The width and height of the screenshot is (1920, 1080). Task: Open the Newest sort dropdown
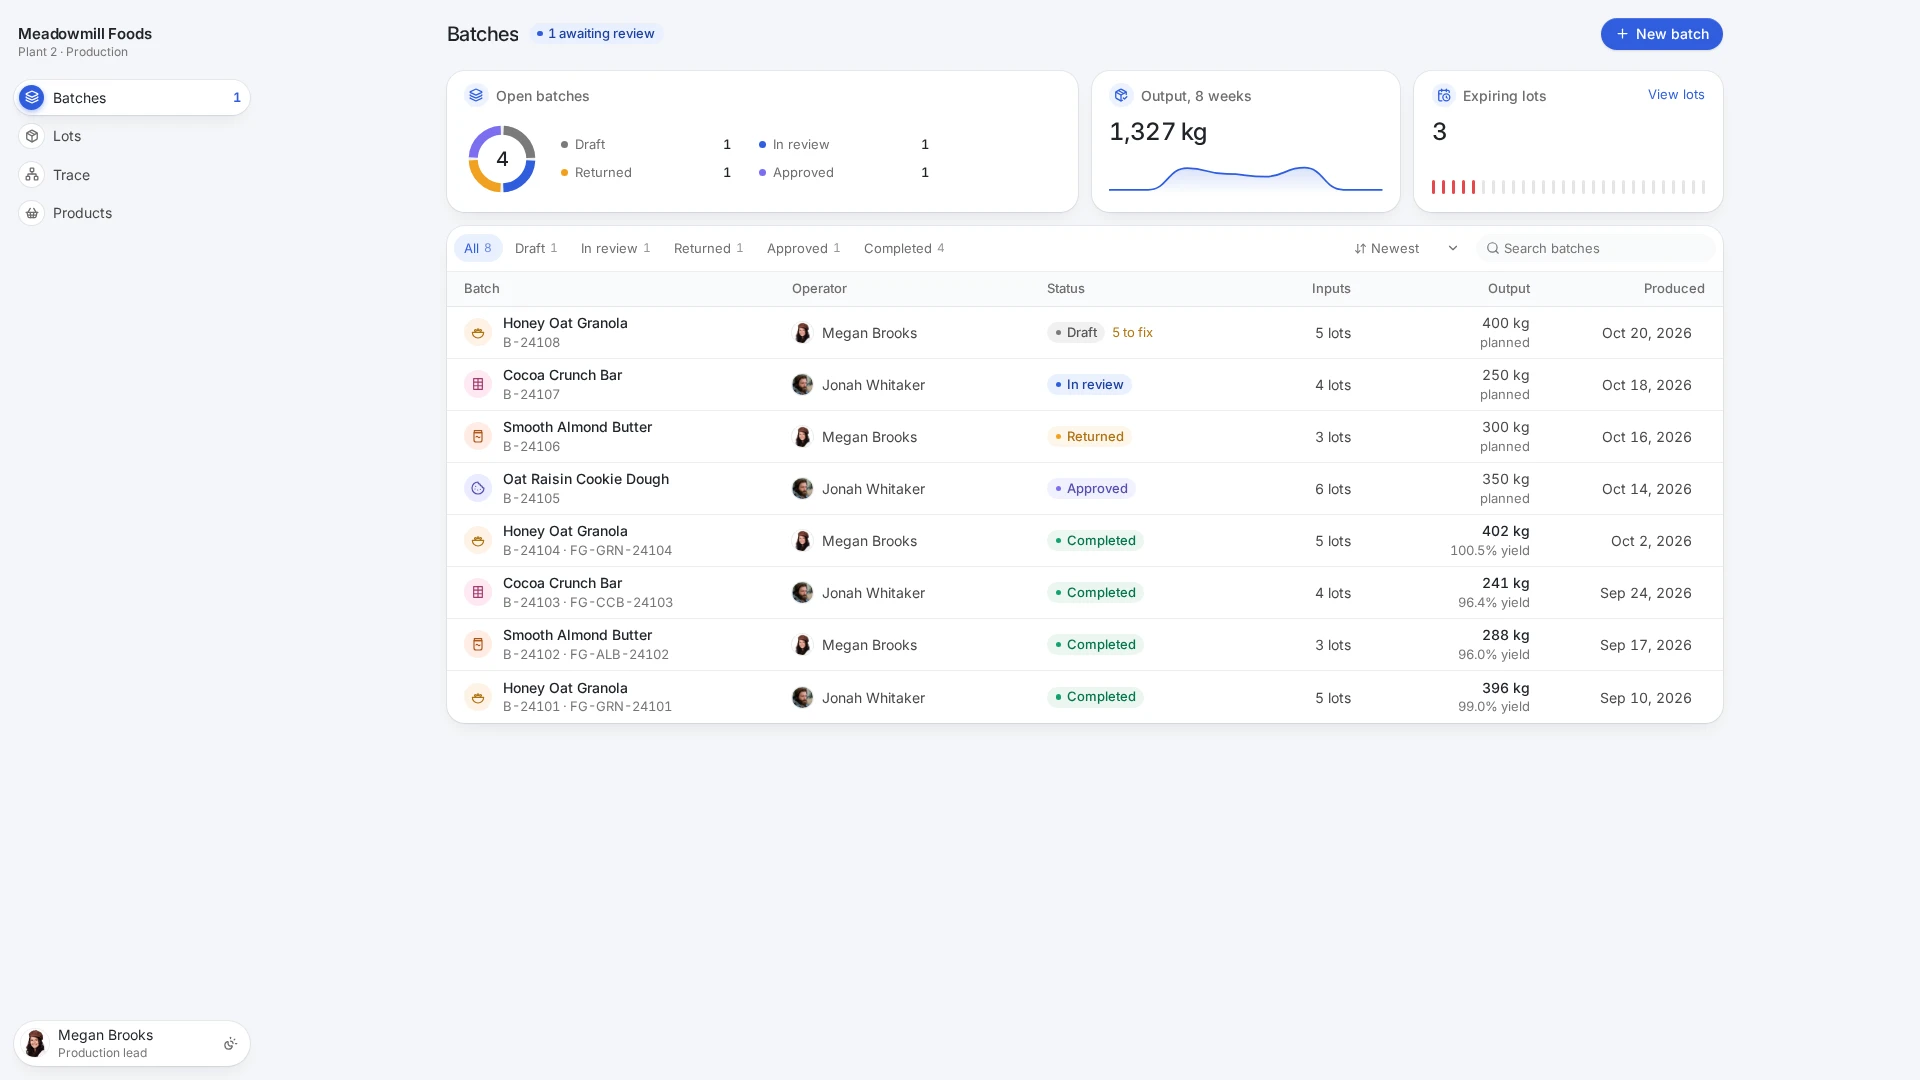pos(1406,248)
